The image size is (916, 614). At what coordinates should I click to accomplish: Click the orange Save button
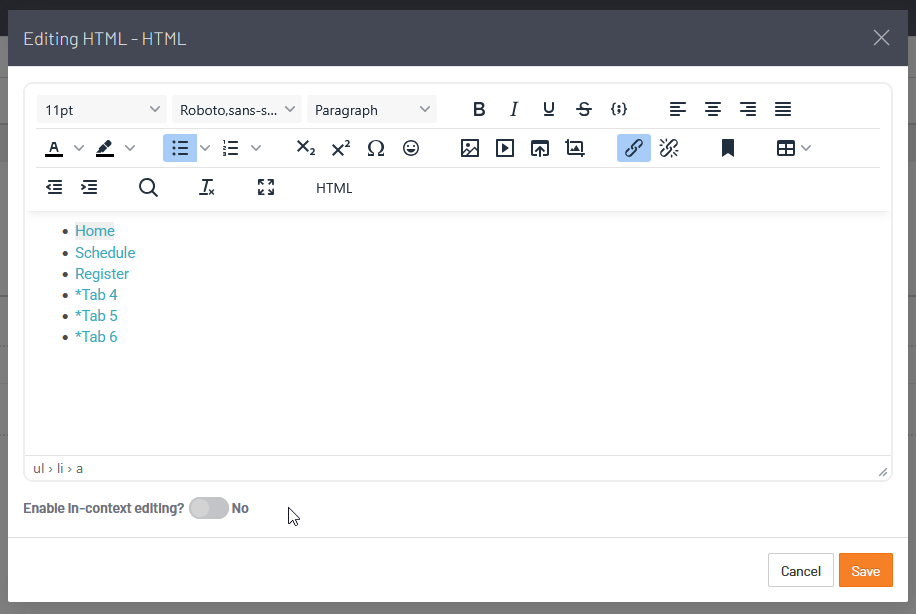click(866, 570)
